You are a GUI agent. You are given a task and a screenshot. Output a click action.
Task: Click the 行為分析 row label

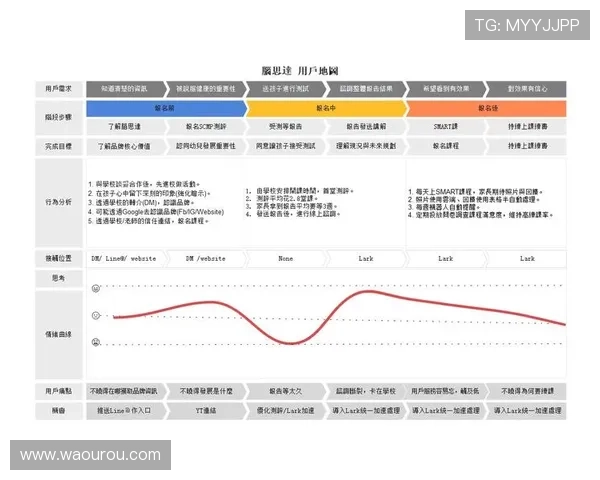[58, 201]
